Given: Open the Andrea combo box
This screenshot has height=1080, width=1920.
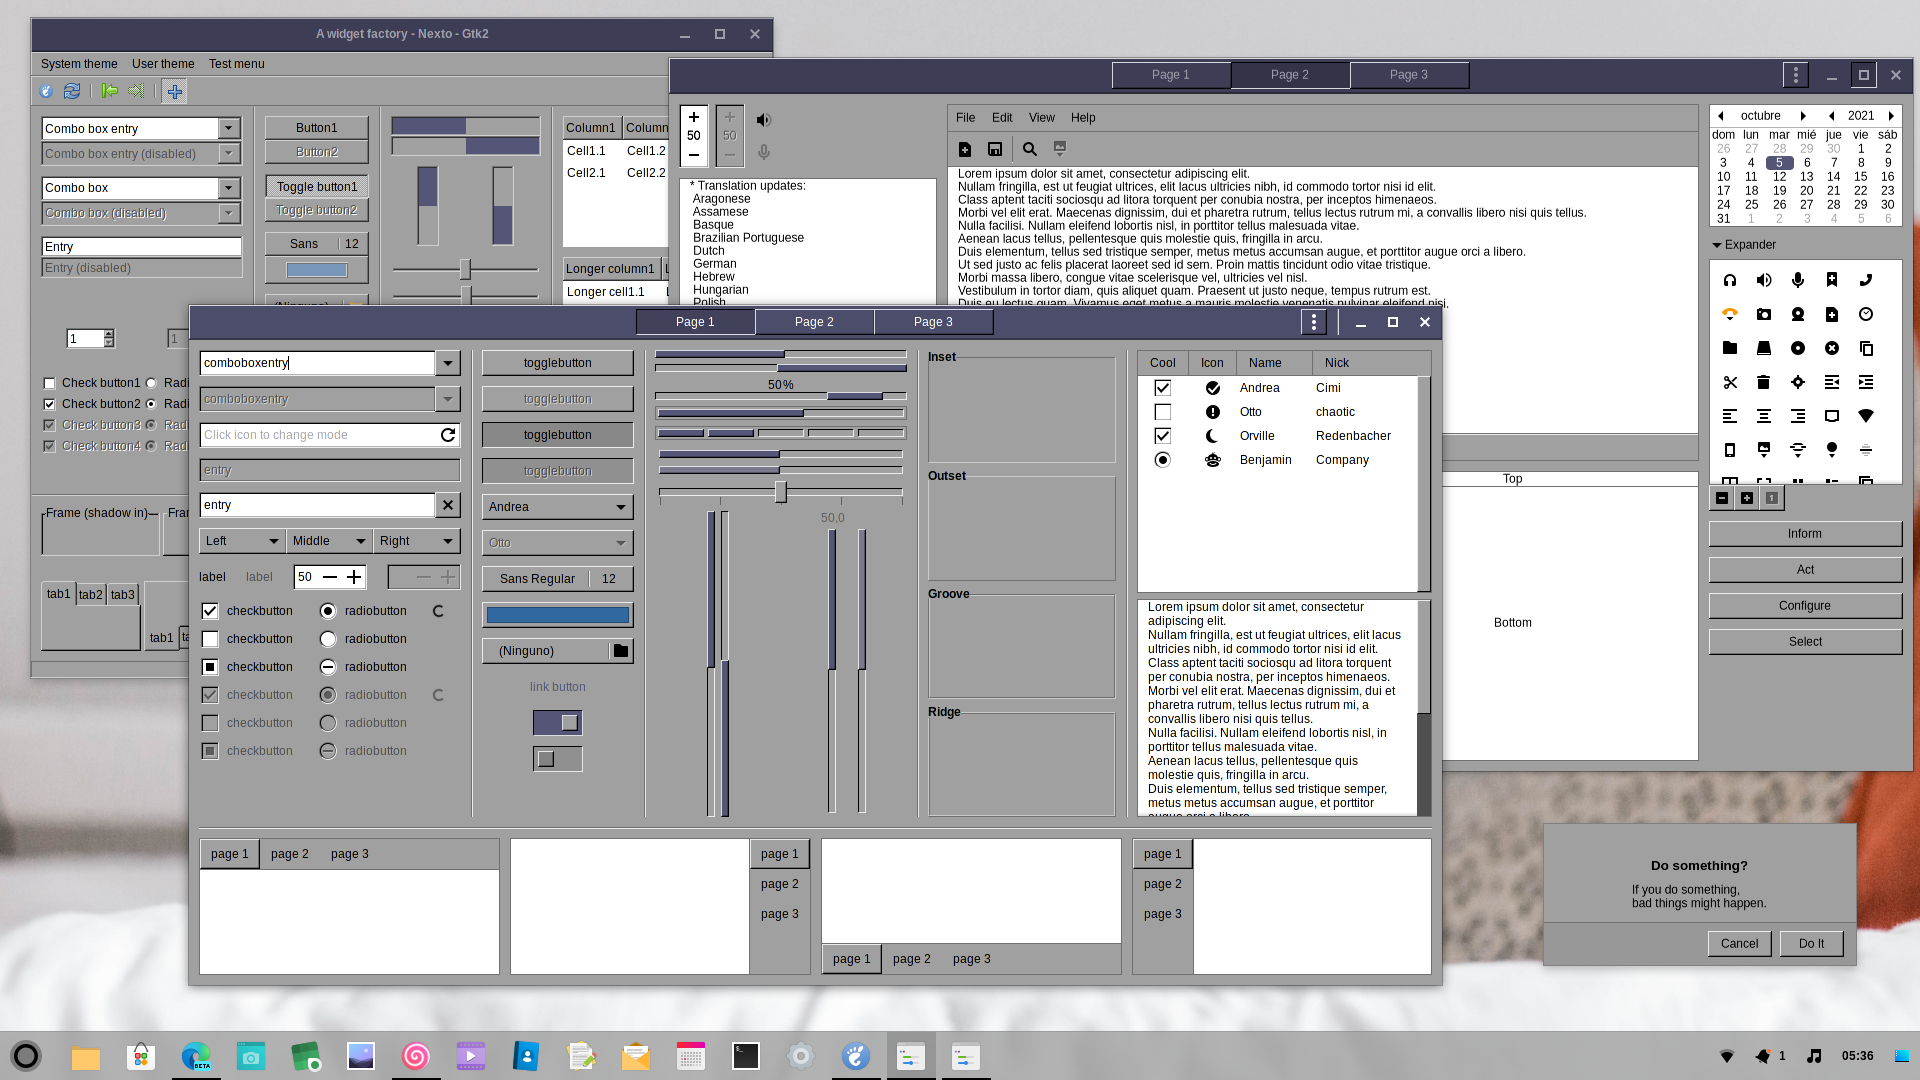Looking at the screenshot, I should [558, 507].
